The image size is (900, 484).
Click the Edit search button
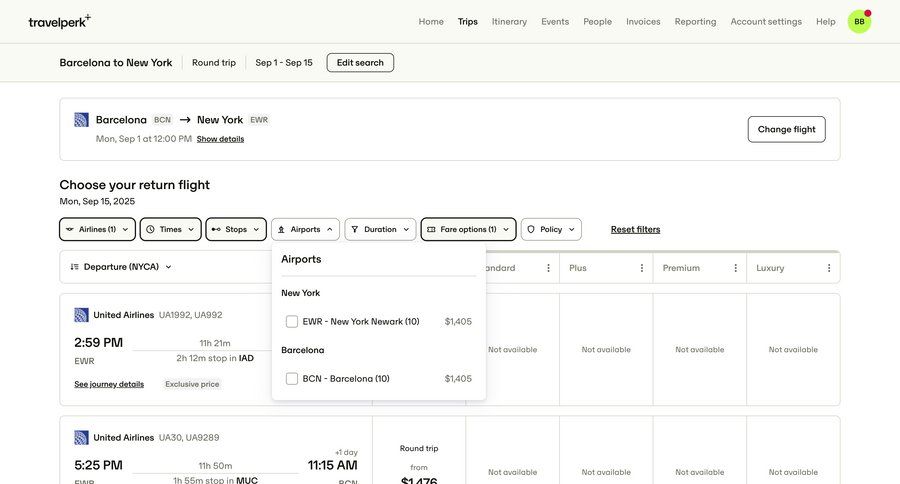(360, 63)
